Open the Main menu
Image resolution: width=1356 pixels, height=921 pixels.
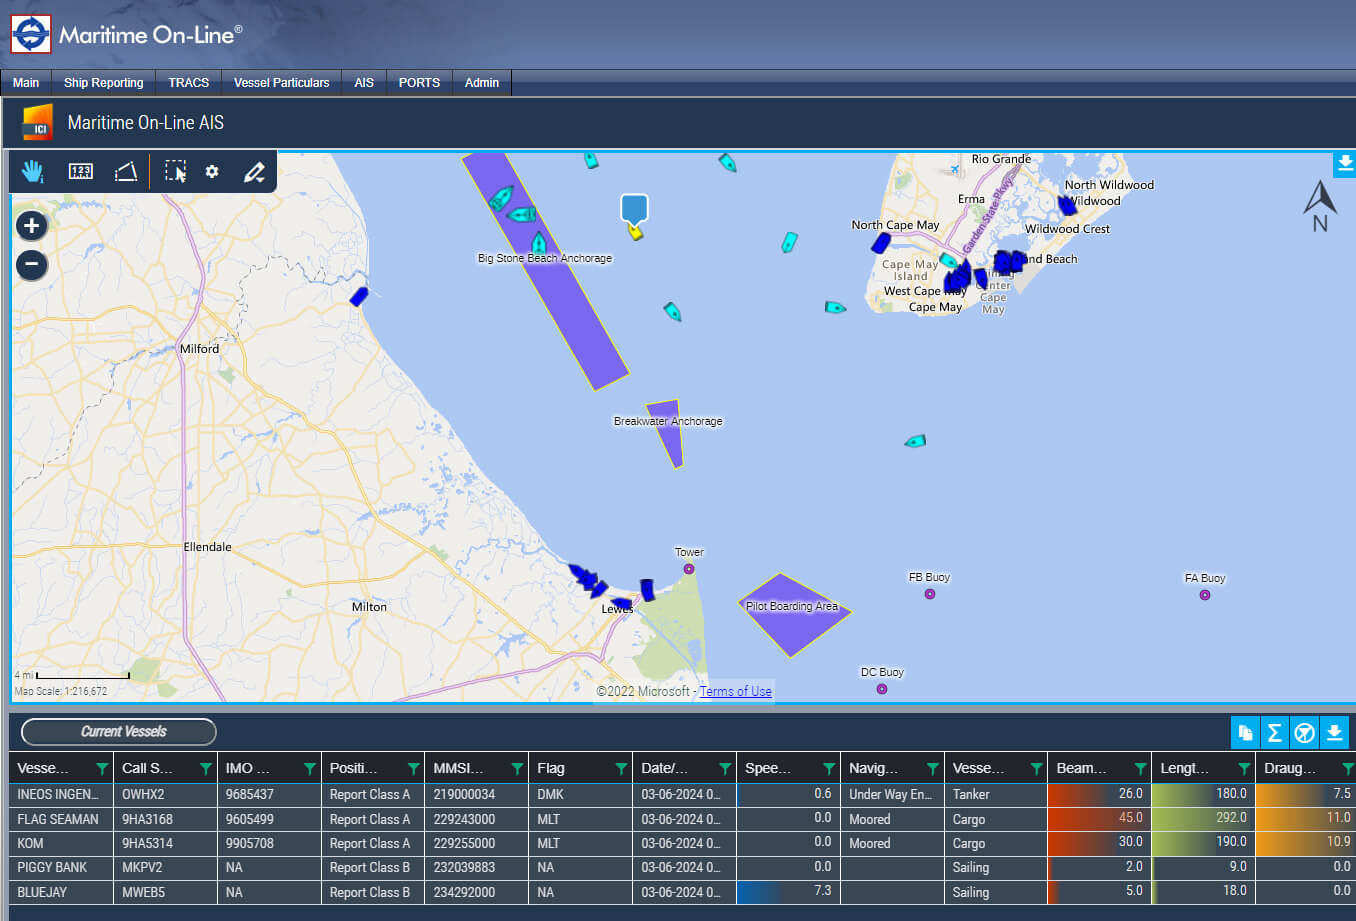coord(26,83)
